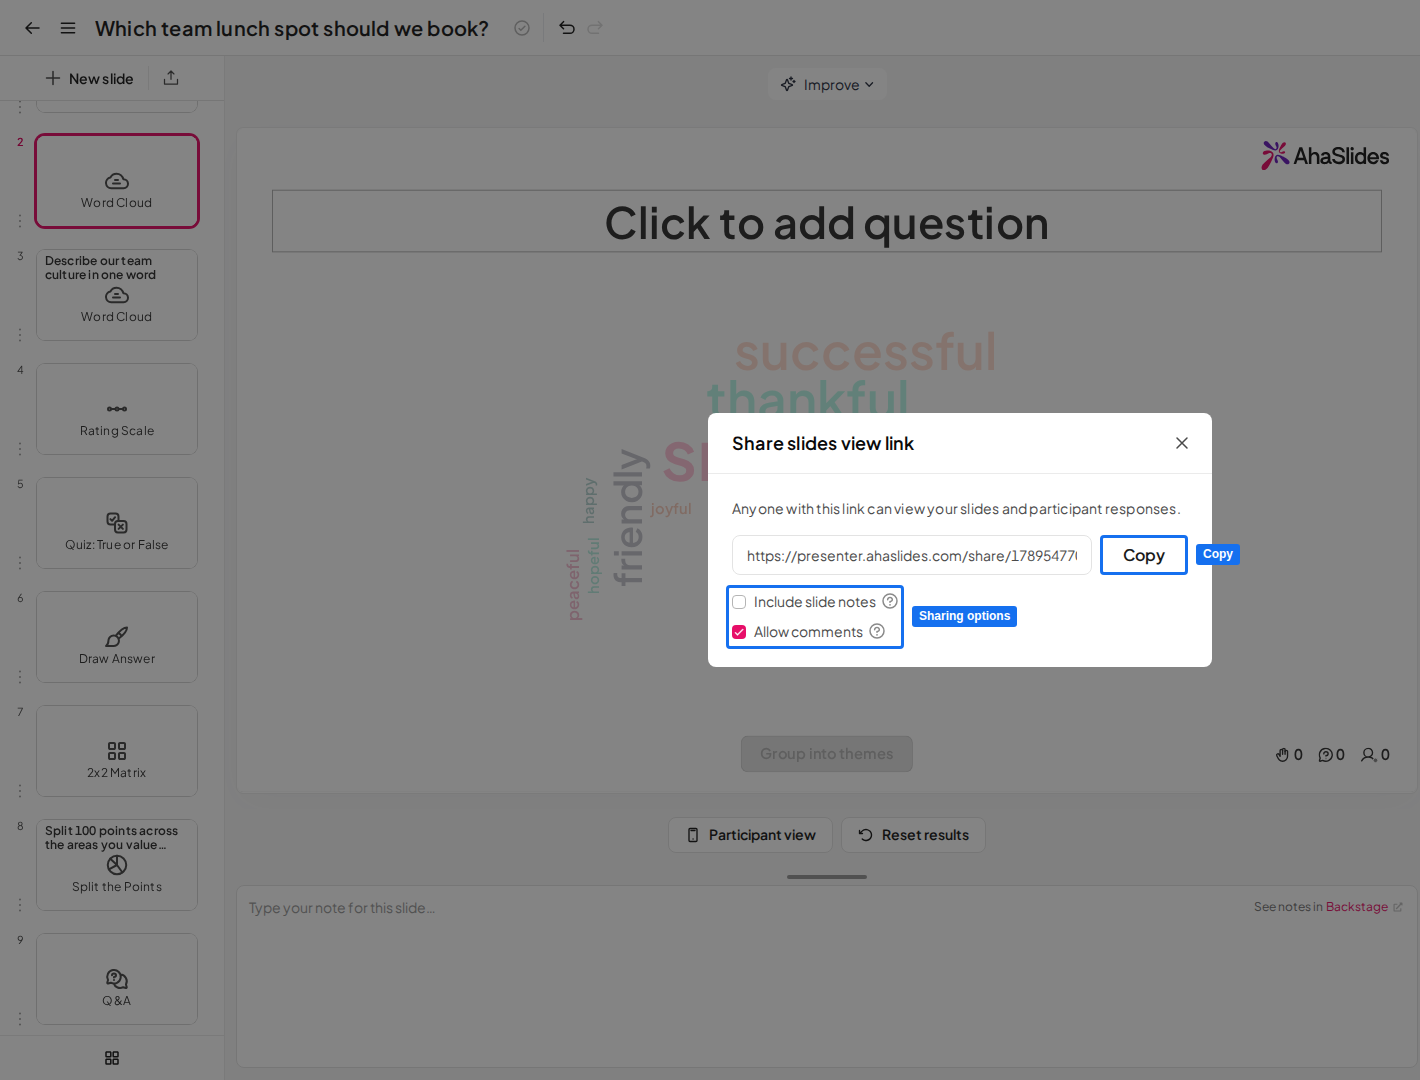Viewport: 1420px width, 1080px height.
Task: Select the Draw Answer slide thumbnail
Action: coord(117,637)
